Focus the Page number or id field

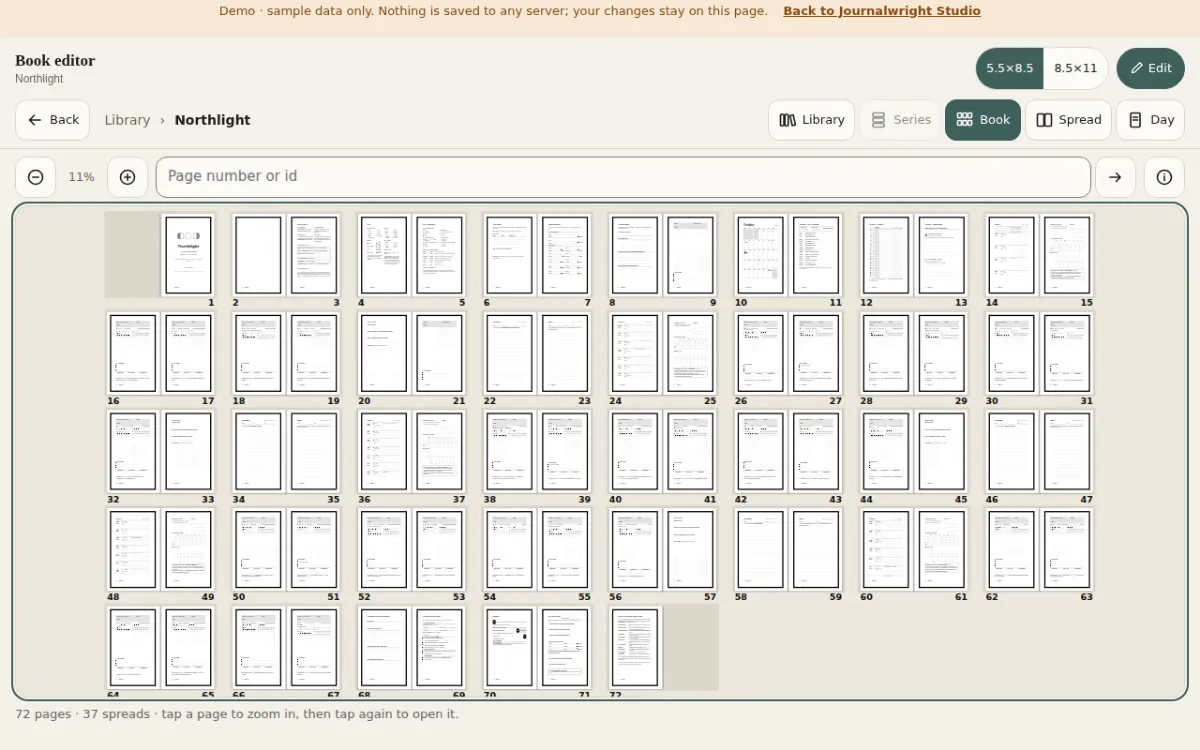point(623,177)
